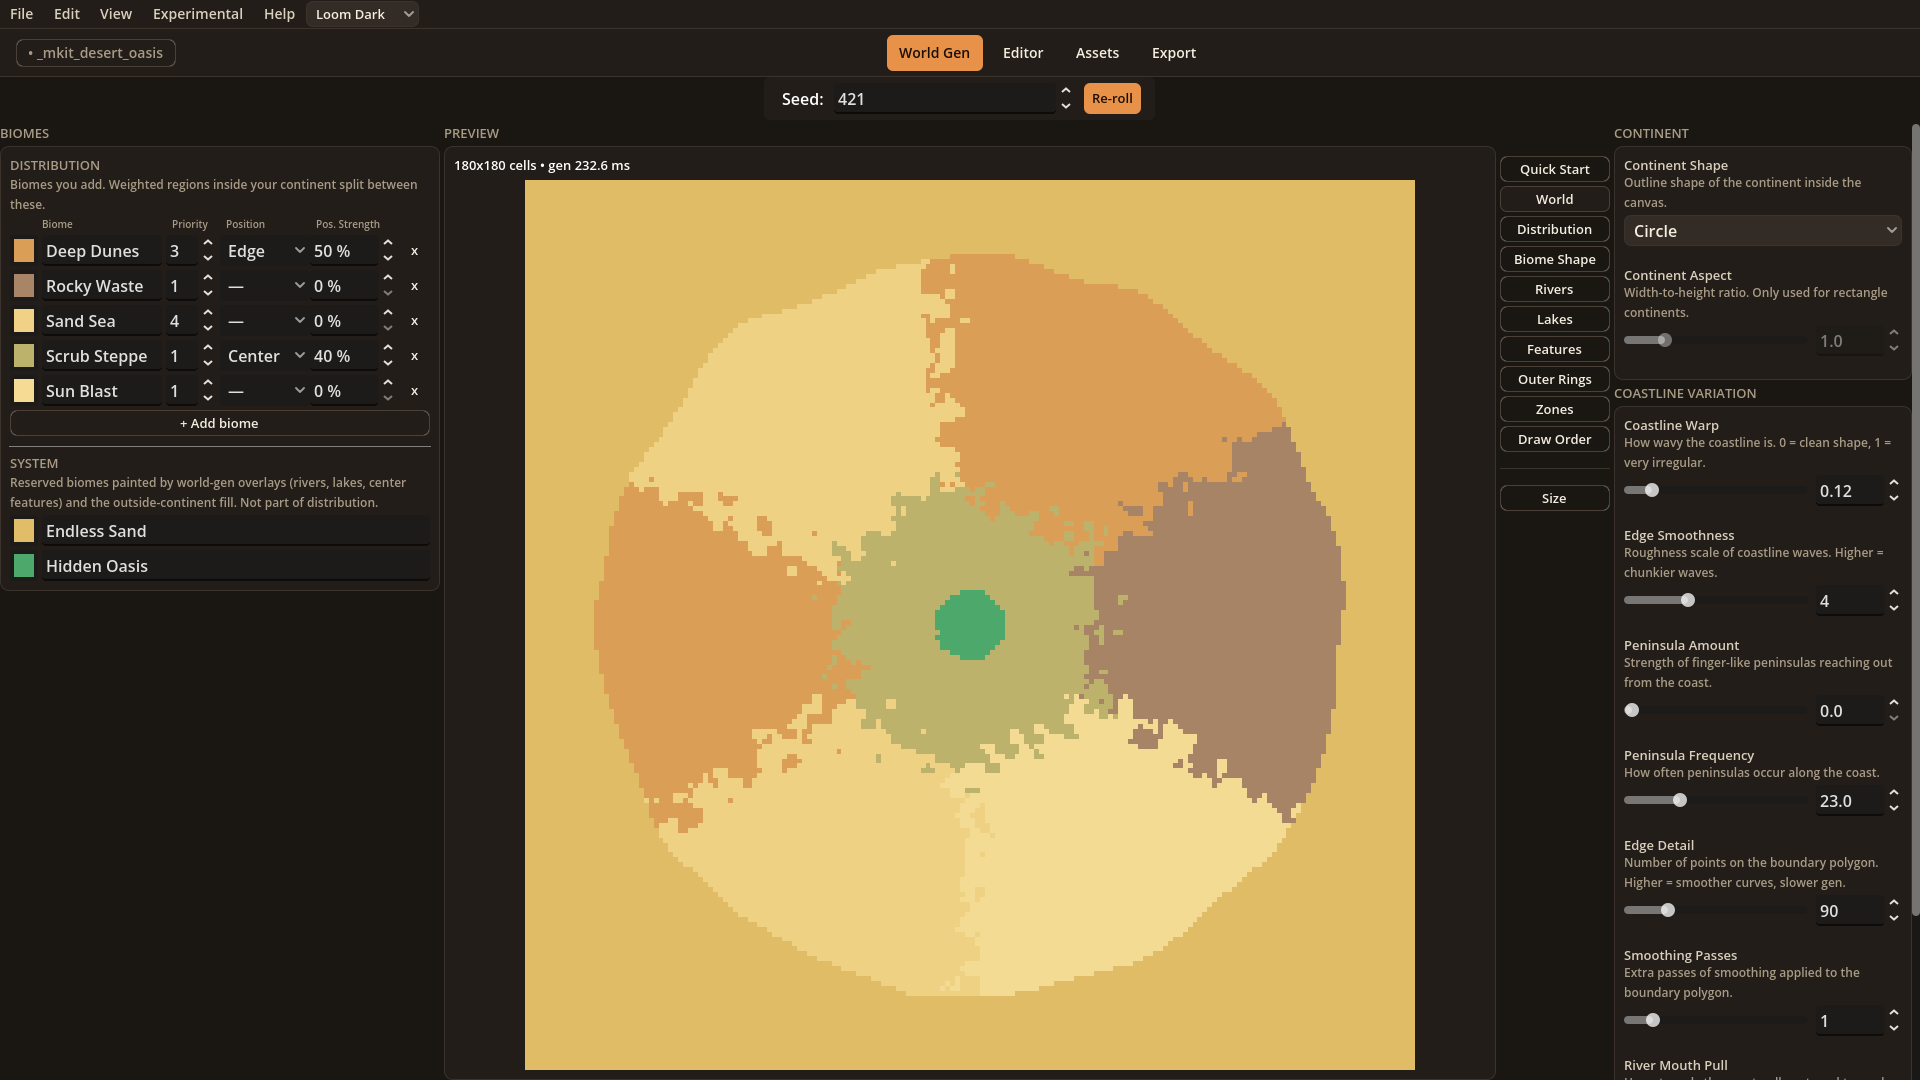
Task: Open Sand Sea Position dropdown
Action: click(x=265, y=321)
